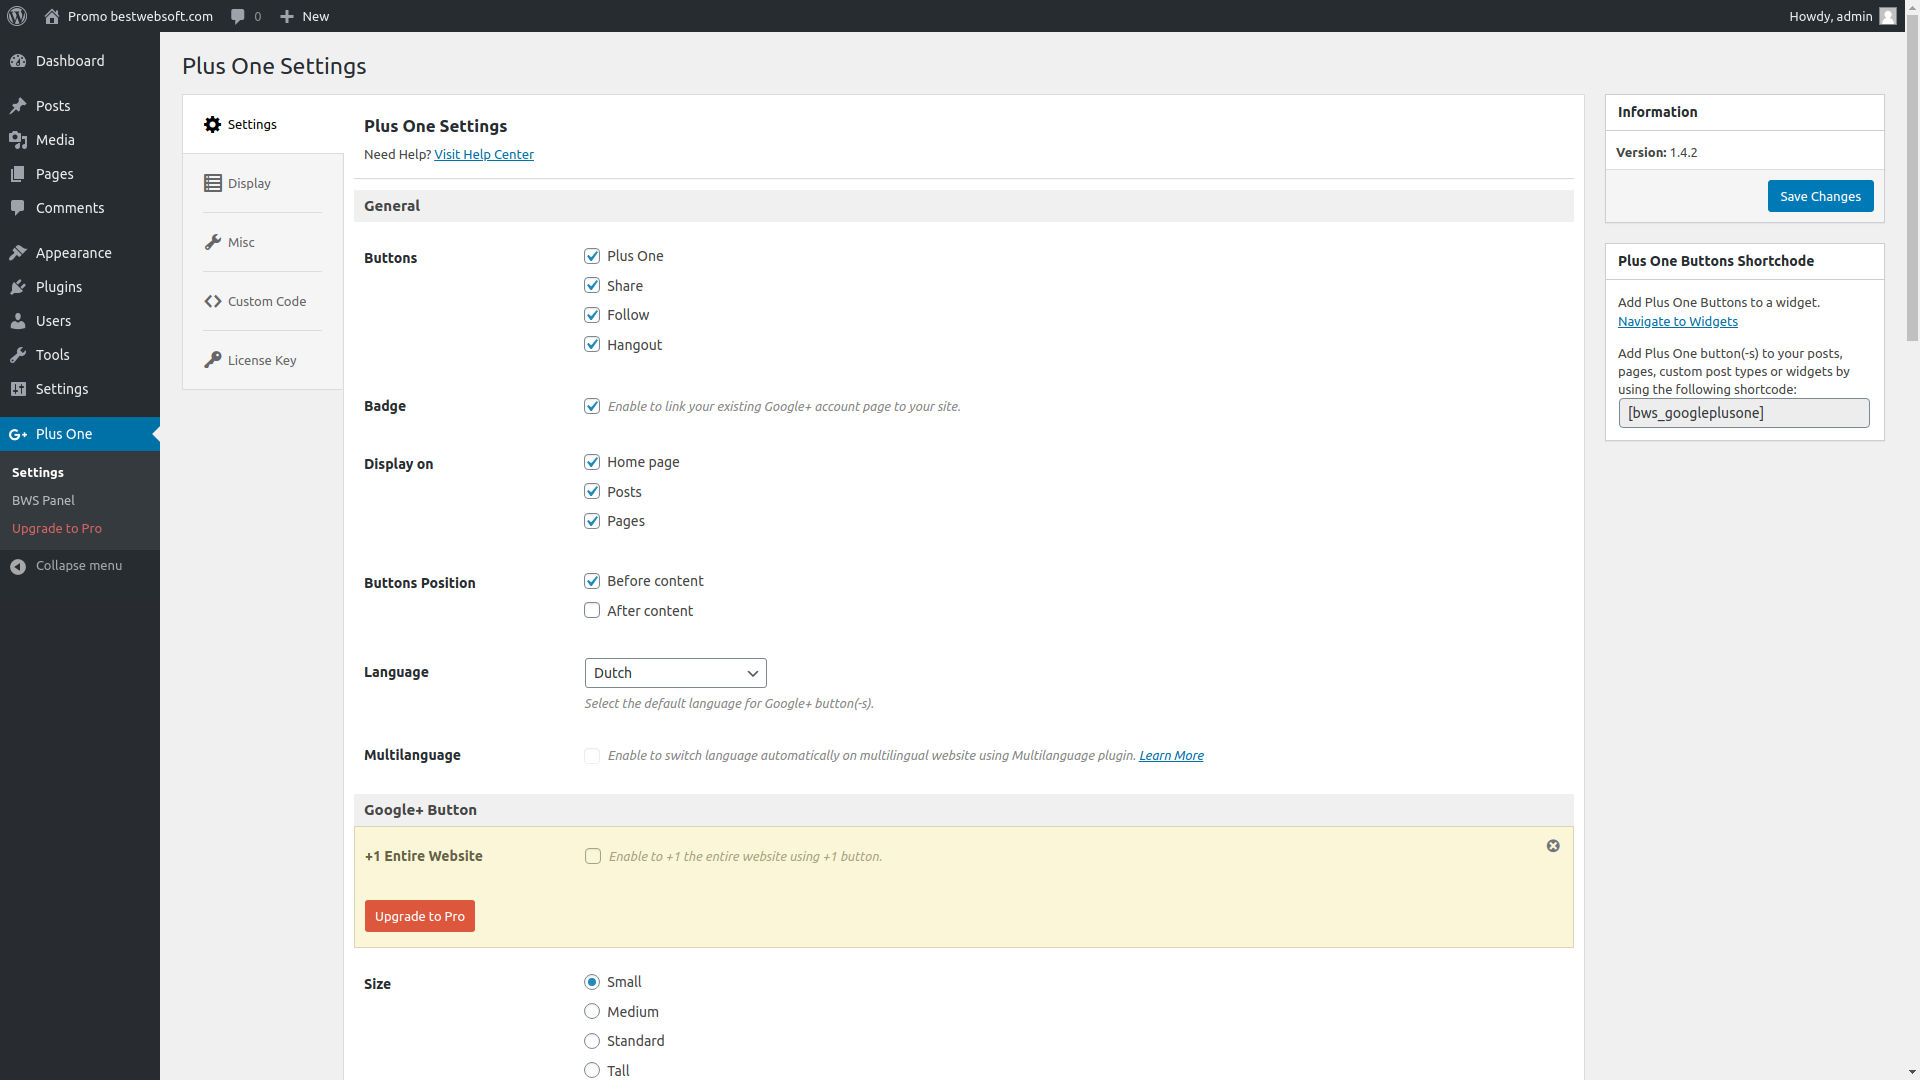Open the Visit Help Center link
This screenshot has height=1080, width=1920.
(x=484, y=154)
